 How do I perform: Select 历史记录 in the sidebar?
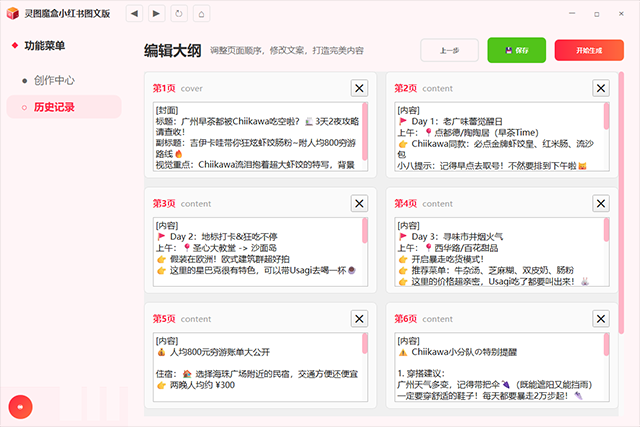[64, 107]
